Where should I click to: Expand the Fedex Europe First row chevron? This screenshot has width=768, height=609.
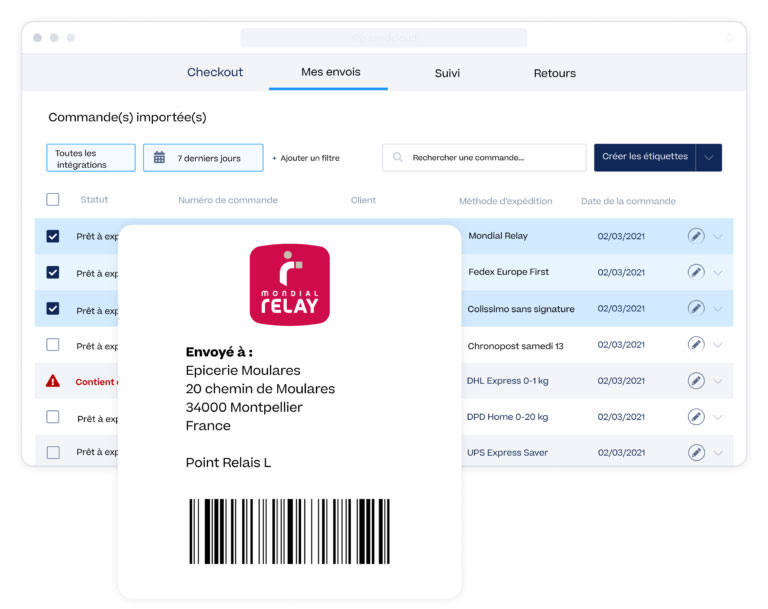point(718,273)
